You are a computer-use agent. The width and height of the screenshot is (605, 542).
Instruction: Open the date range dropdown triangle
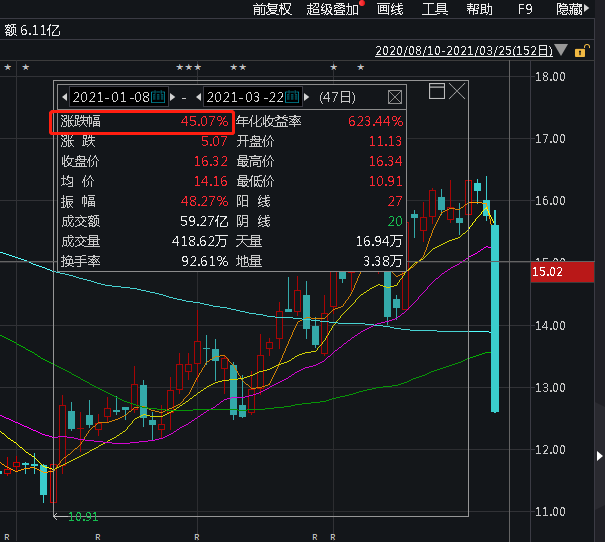561,50
